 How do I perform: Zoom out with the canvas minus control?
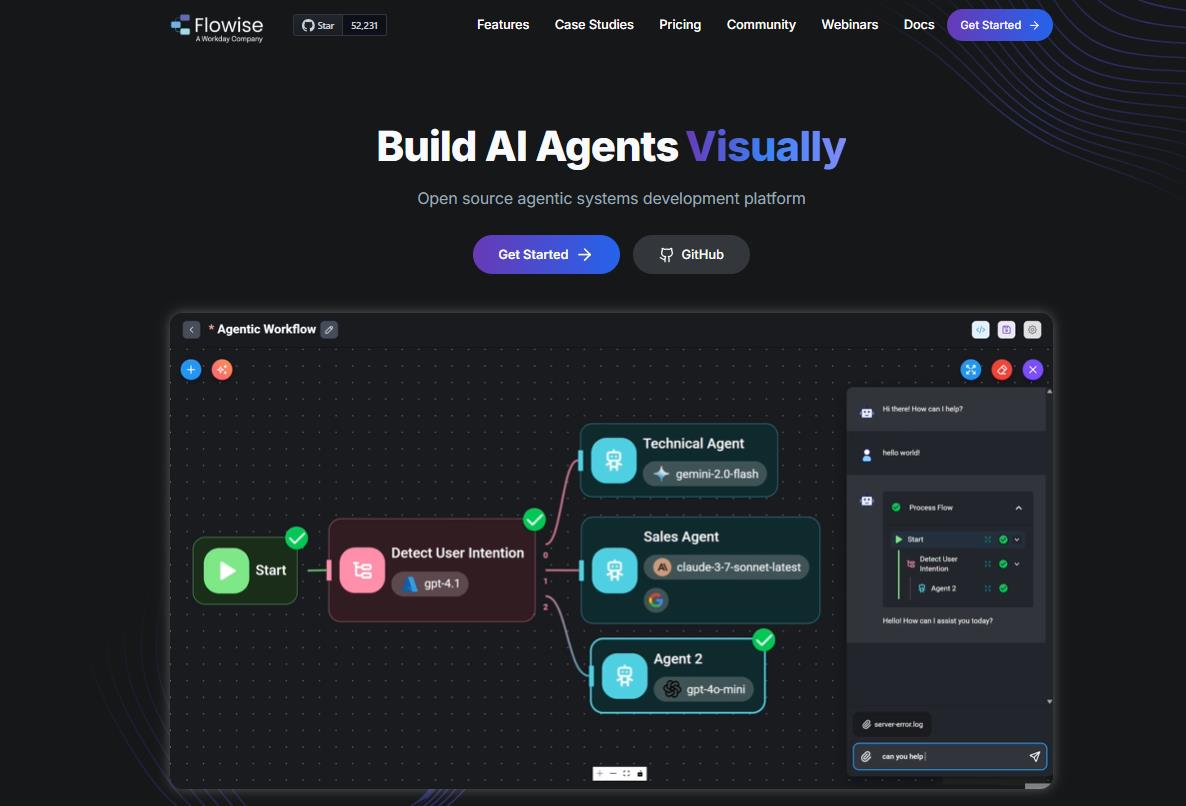tap(613, 773)
